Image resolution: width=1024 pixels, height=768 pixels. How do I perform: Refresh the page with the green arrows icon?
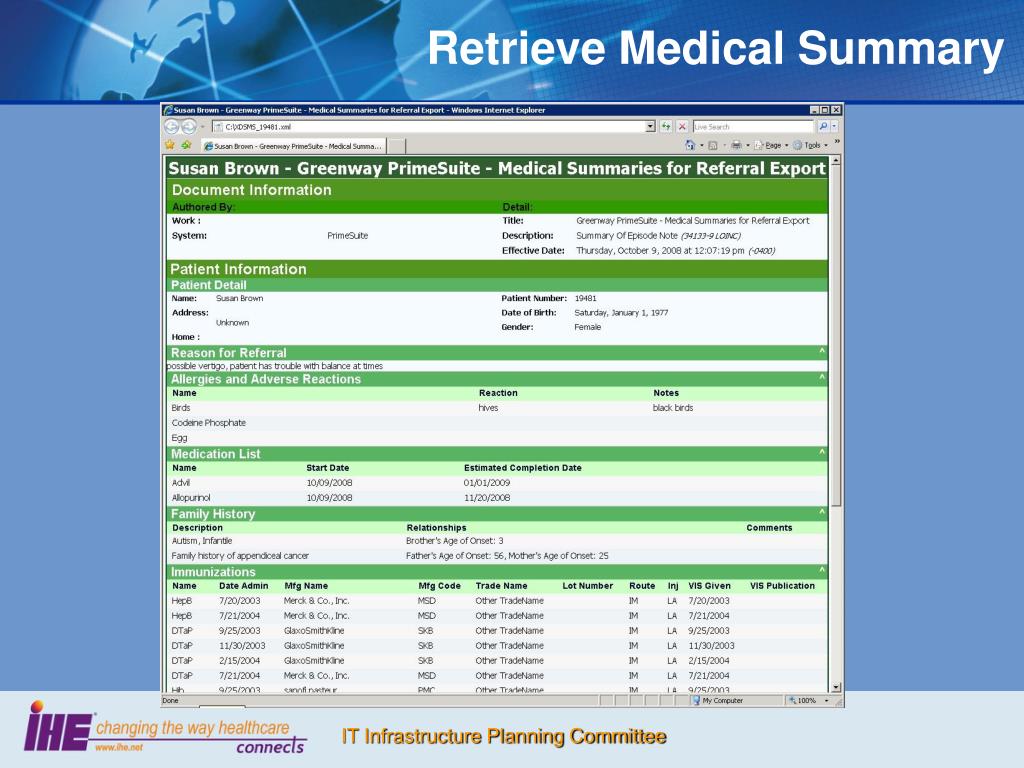tap(666, 127)
